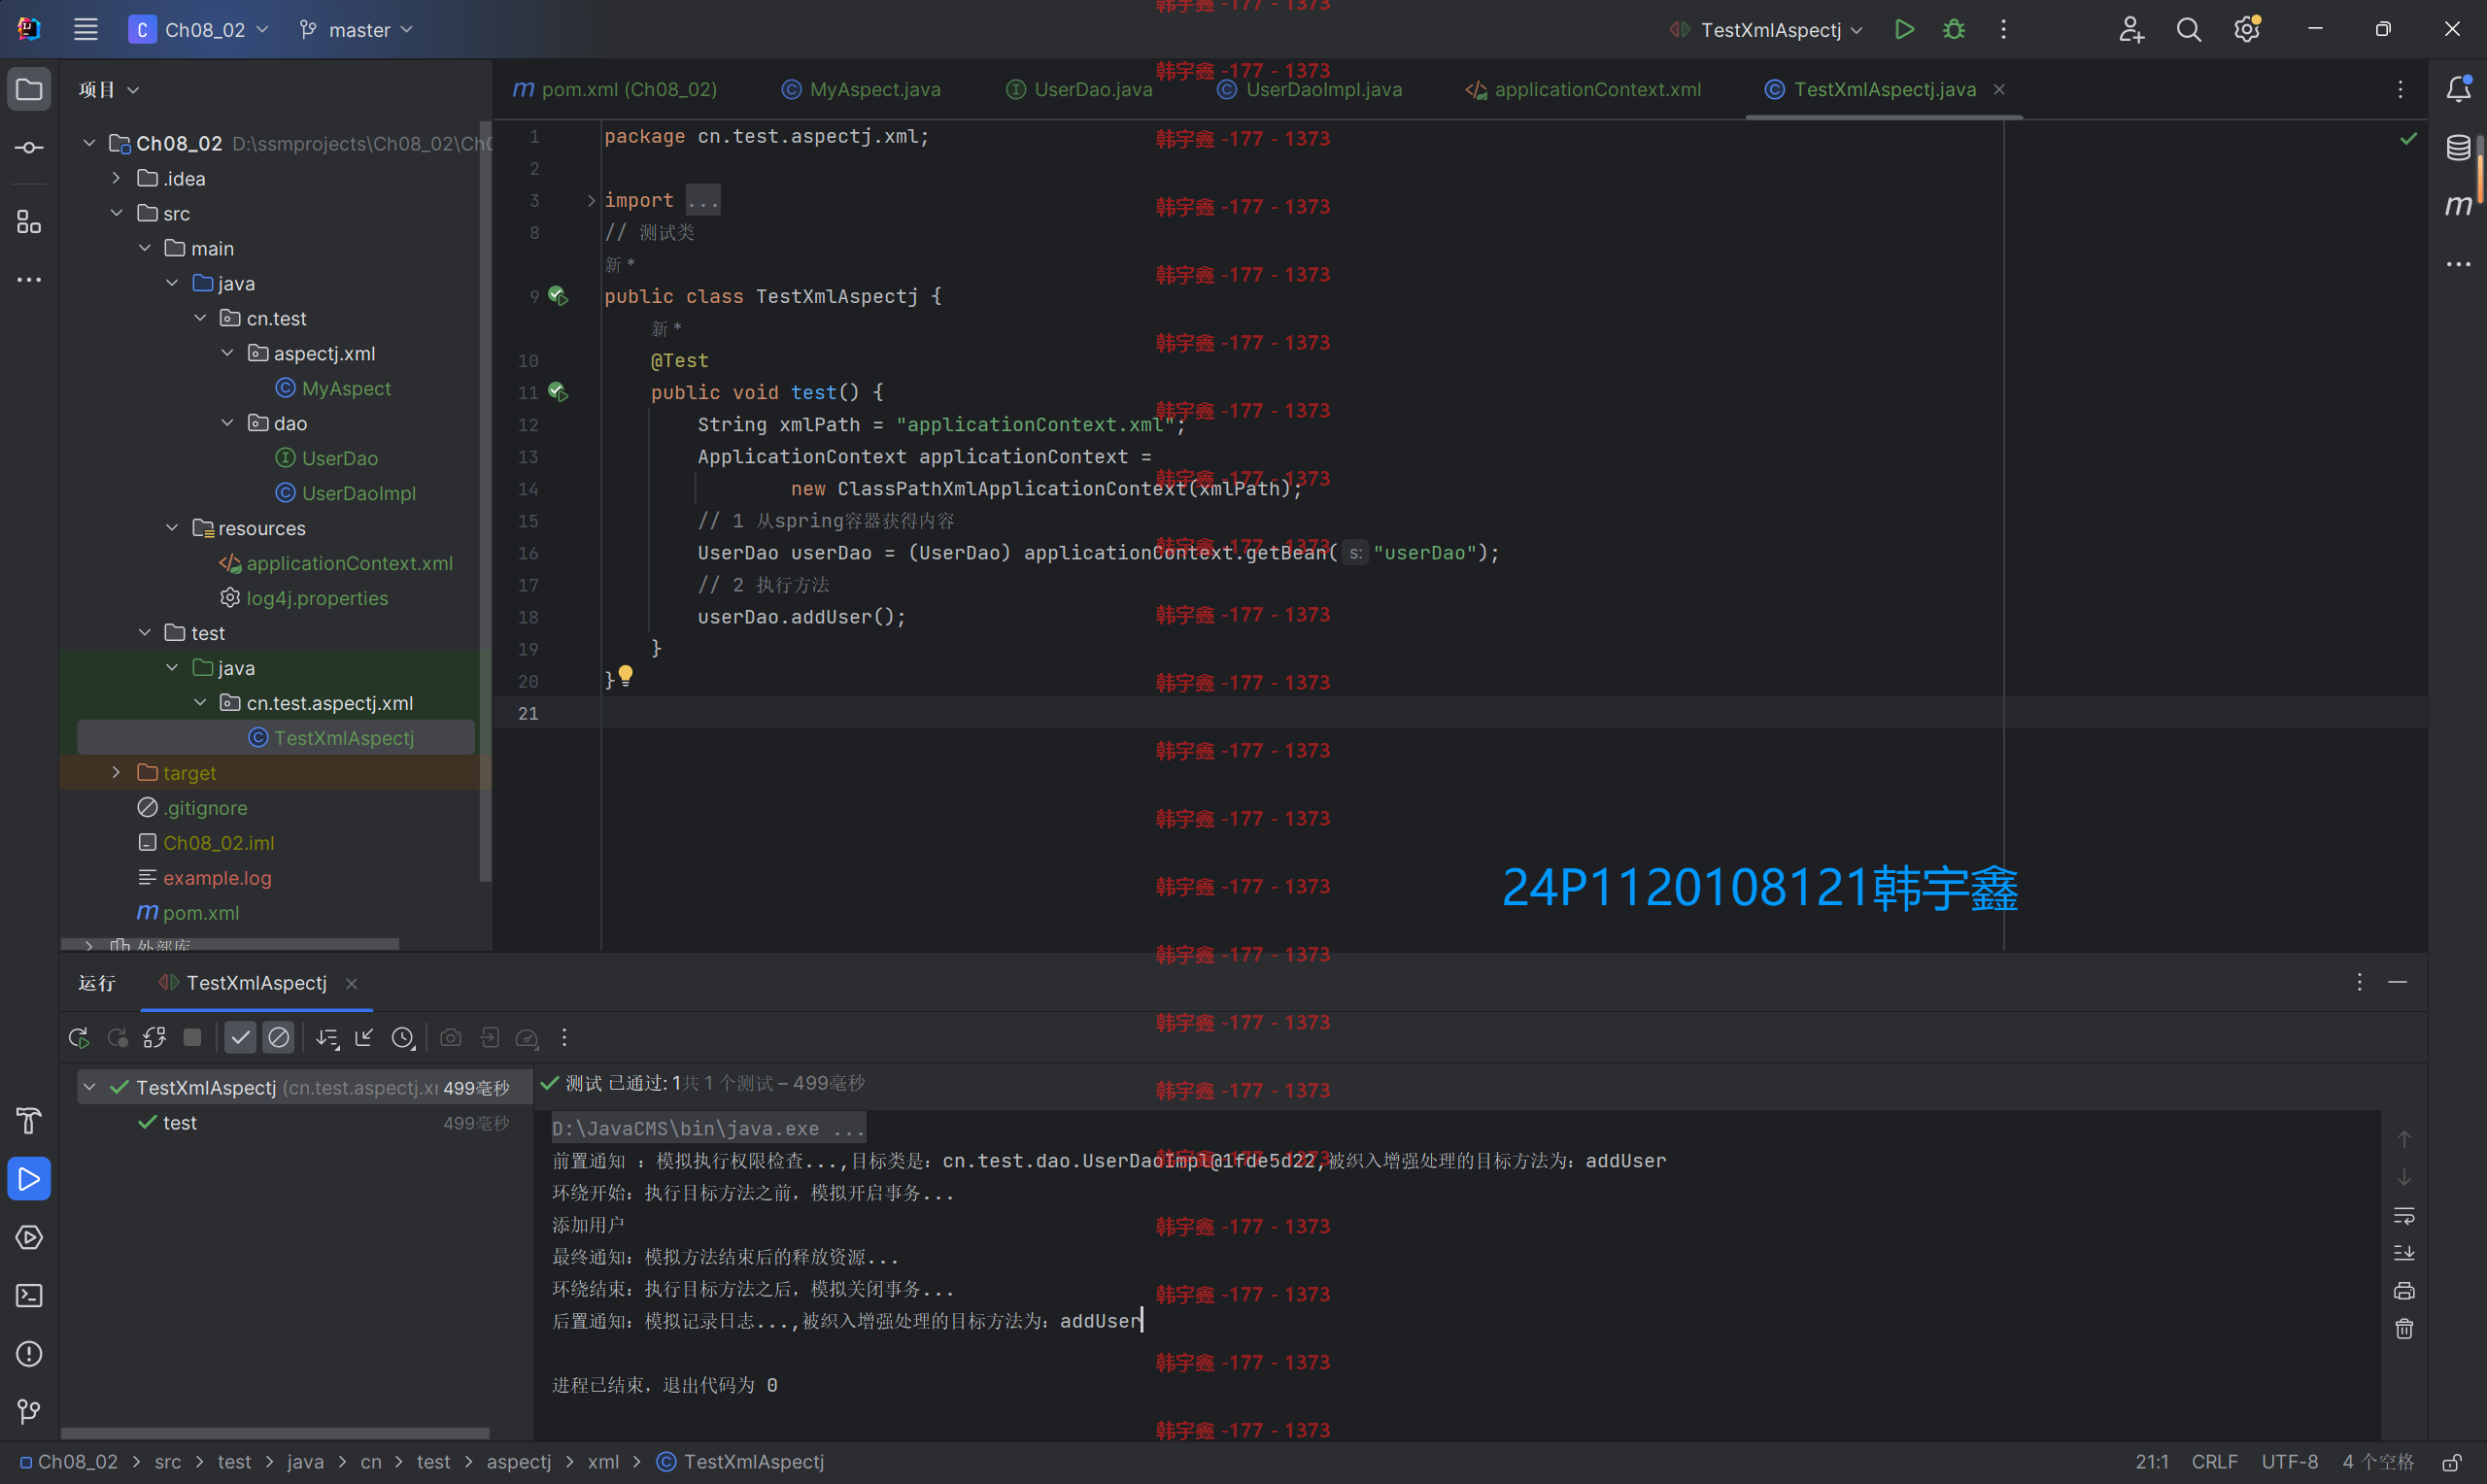Click CRLF line separator in status bar
This screenshot has height=1484, width=2487.
click(x=2214, y=1461)
